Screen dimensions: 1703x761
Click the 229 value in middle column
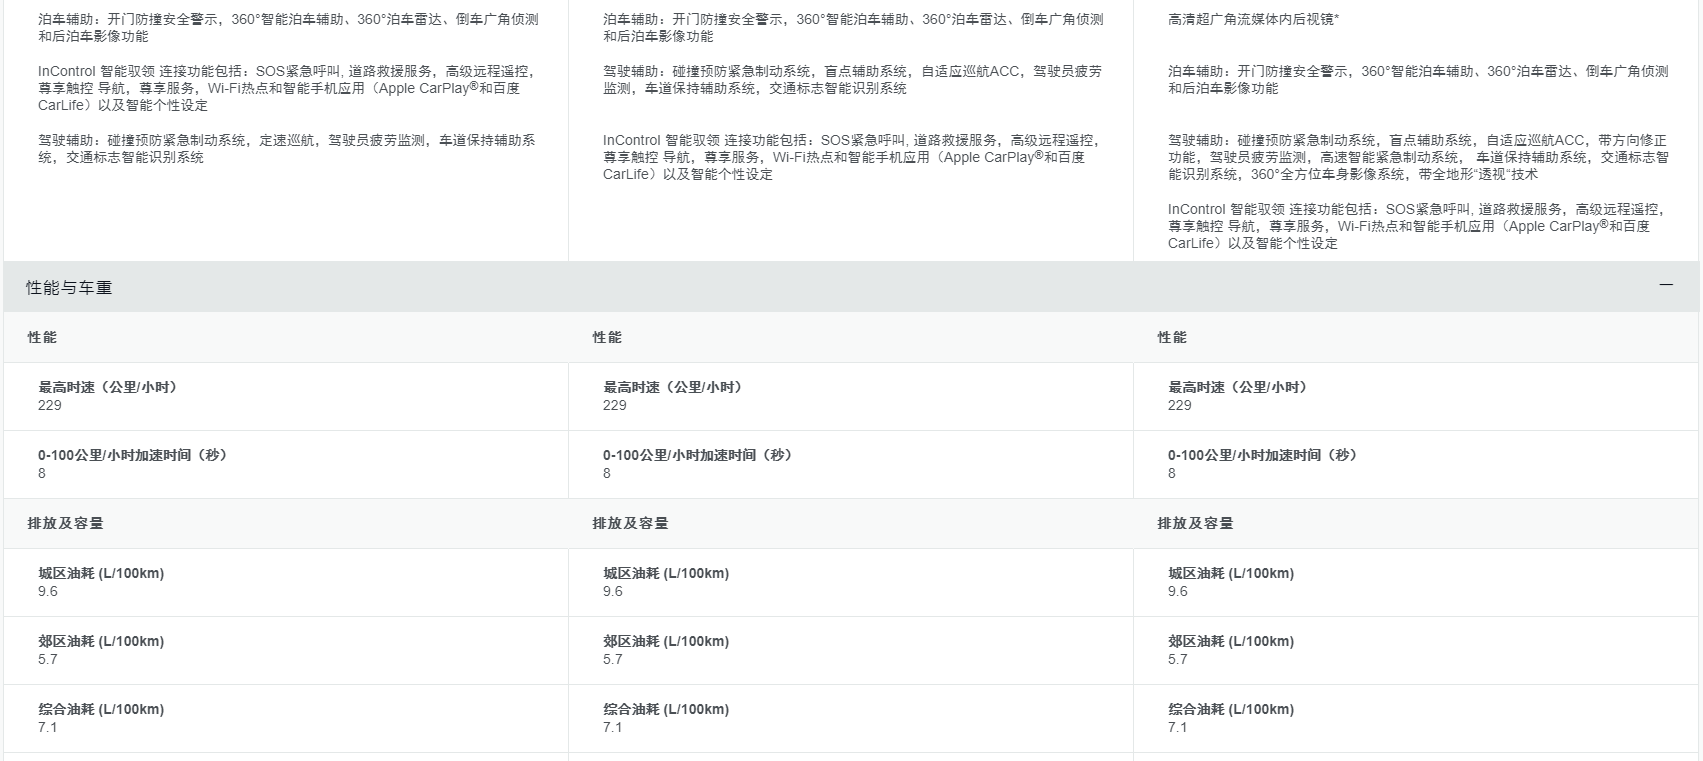[615, 405]
